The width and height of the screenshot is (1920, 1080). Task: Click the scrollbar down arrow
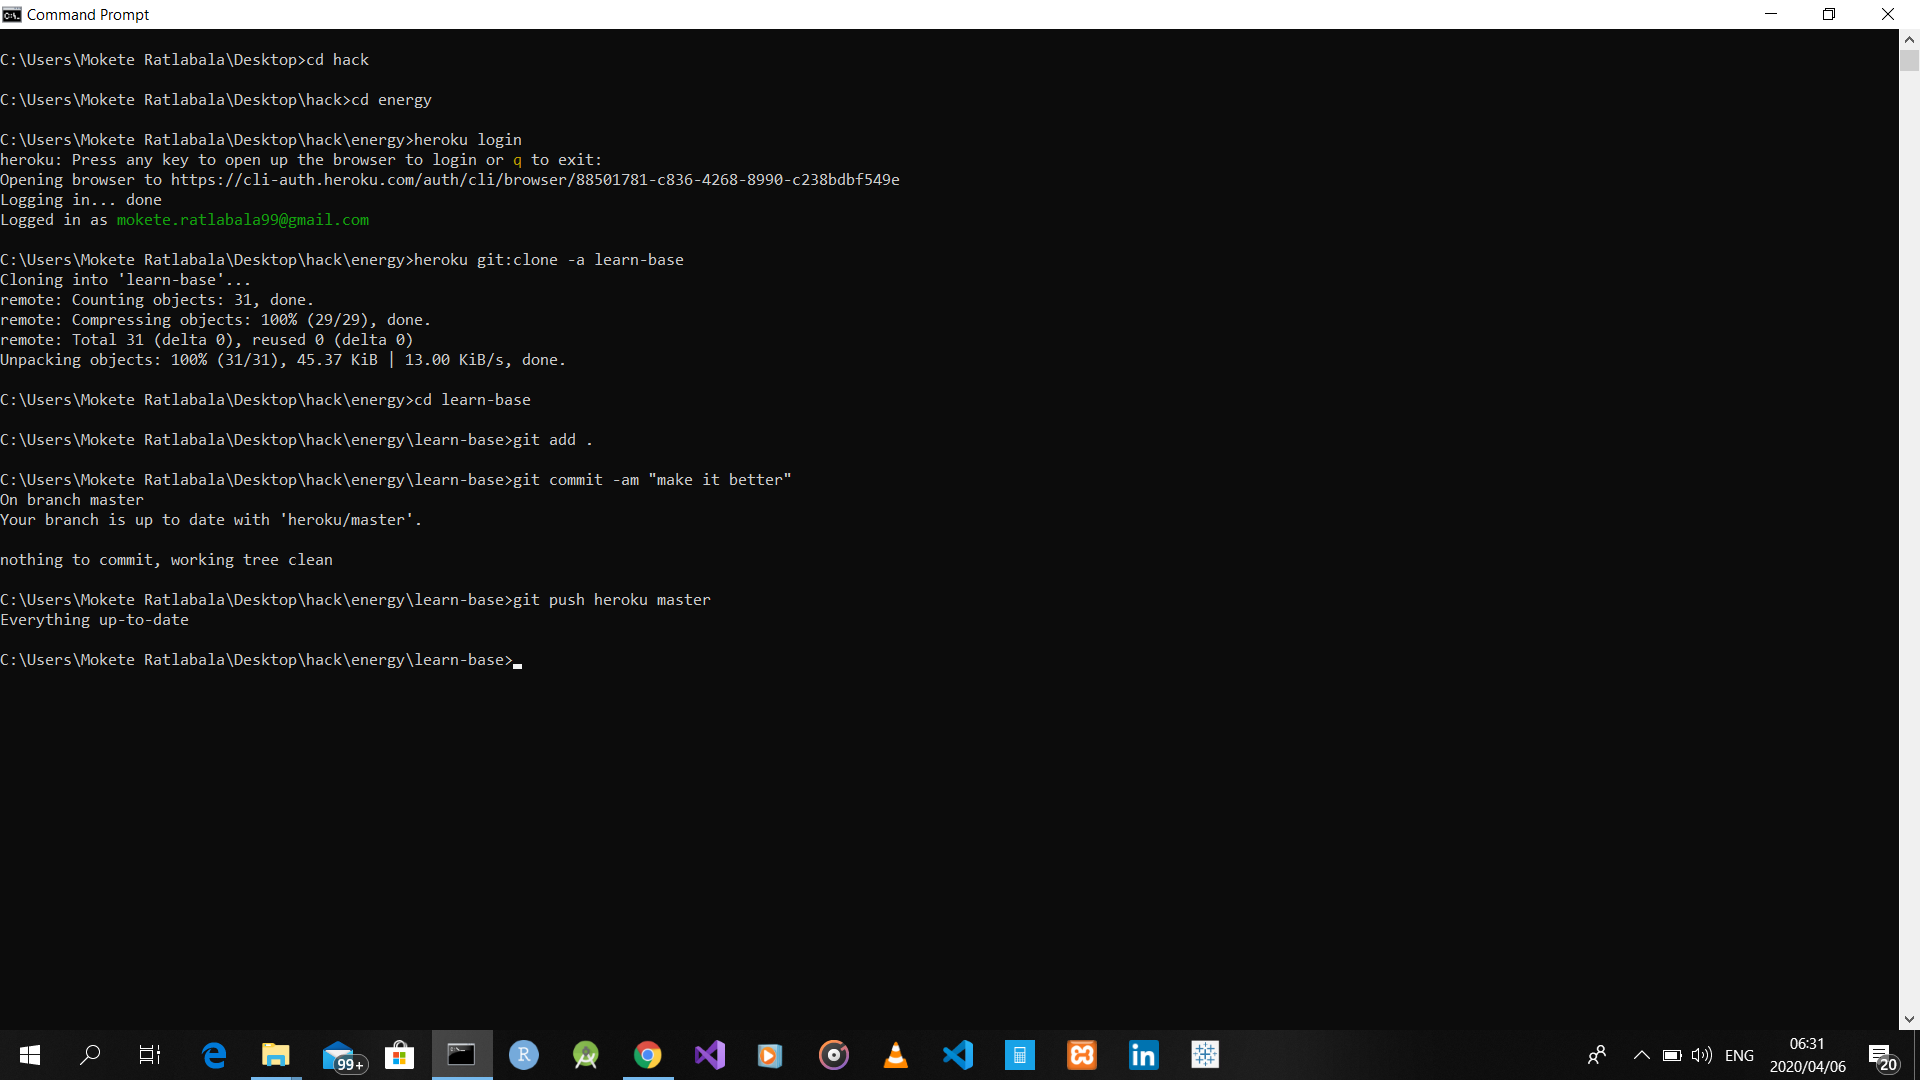(1909, 1020)
